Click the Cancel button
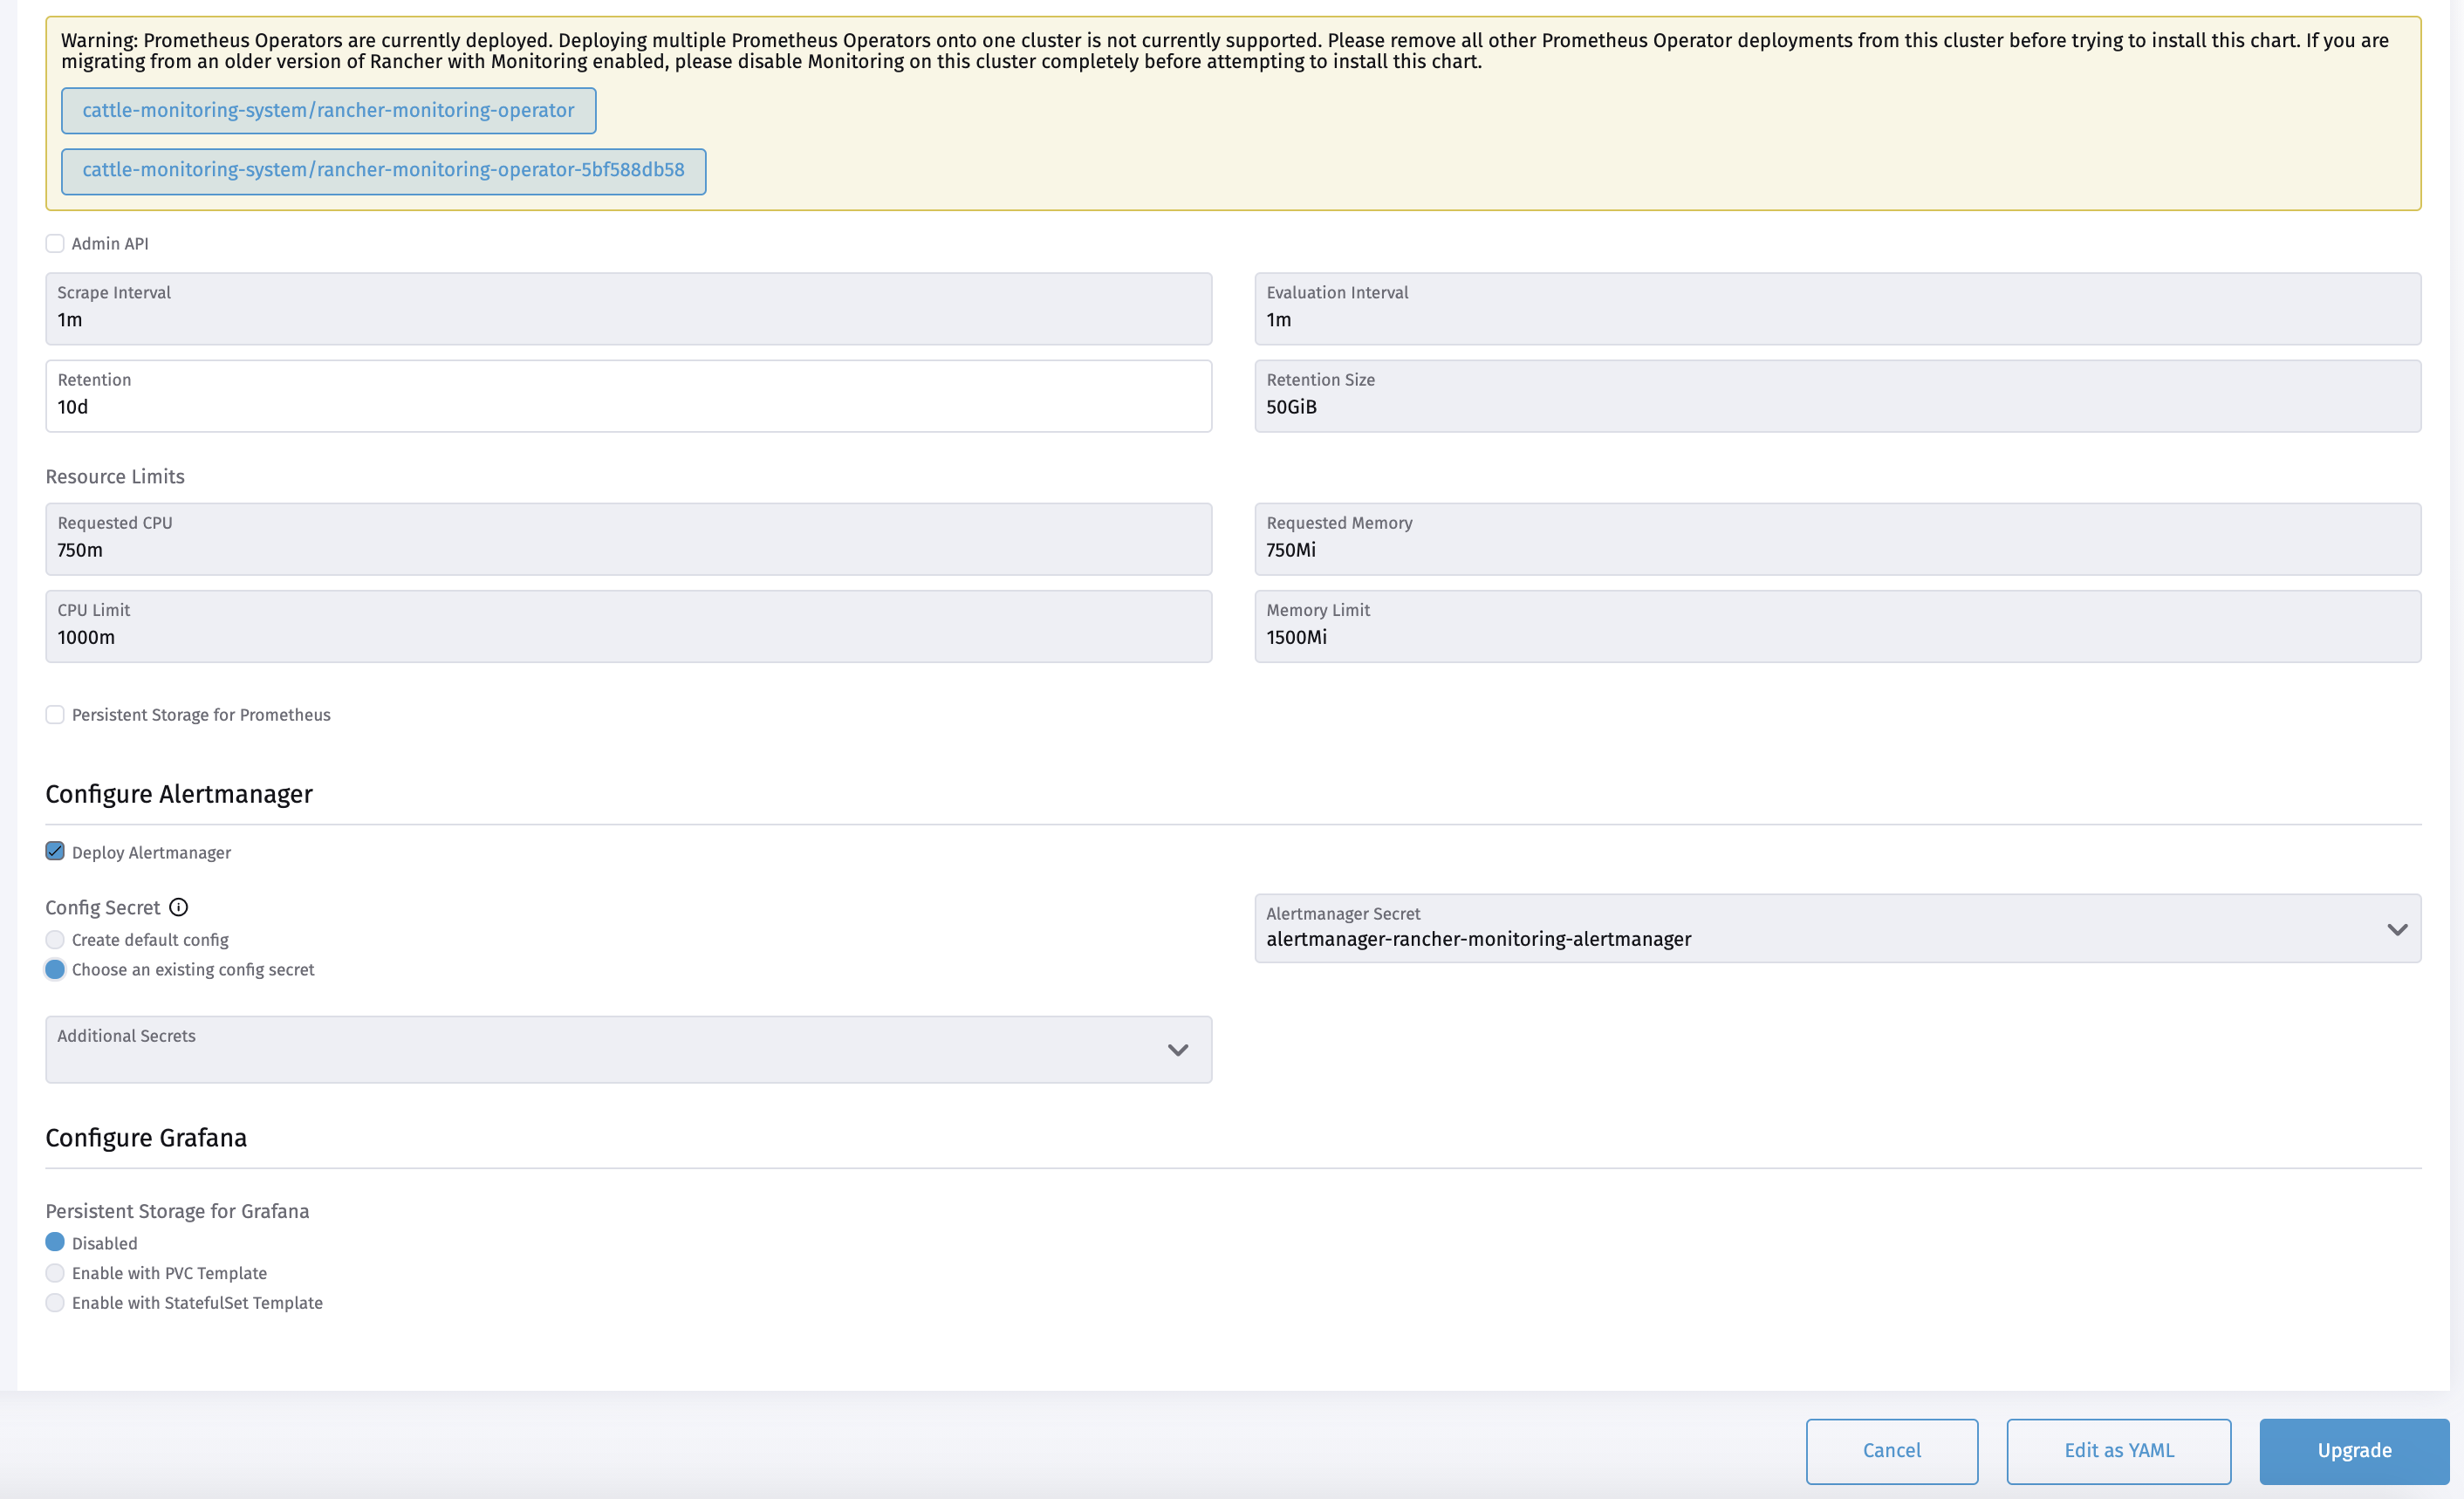 pos(1891,1450)
